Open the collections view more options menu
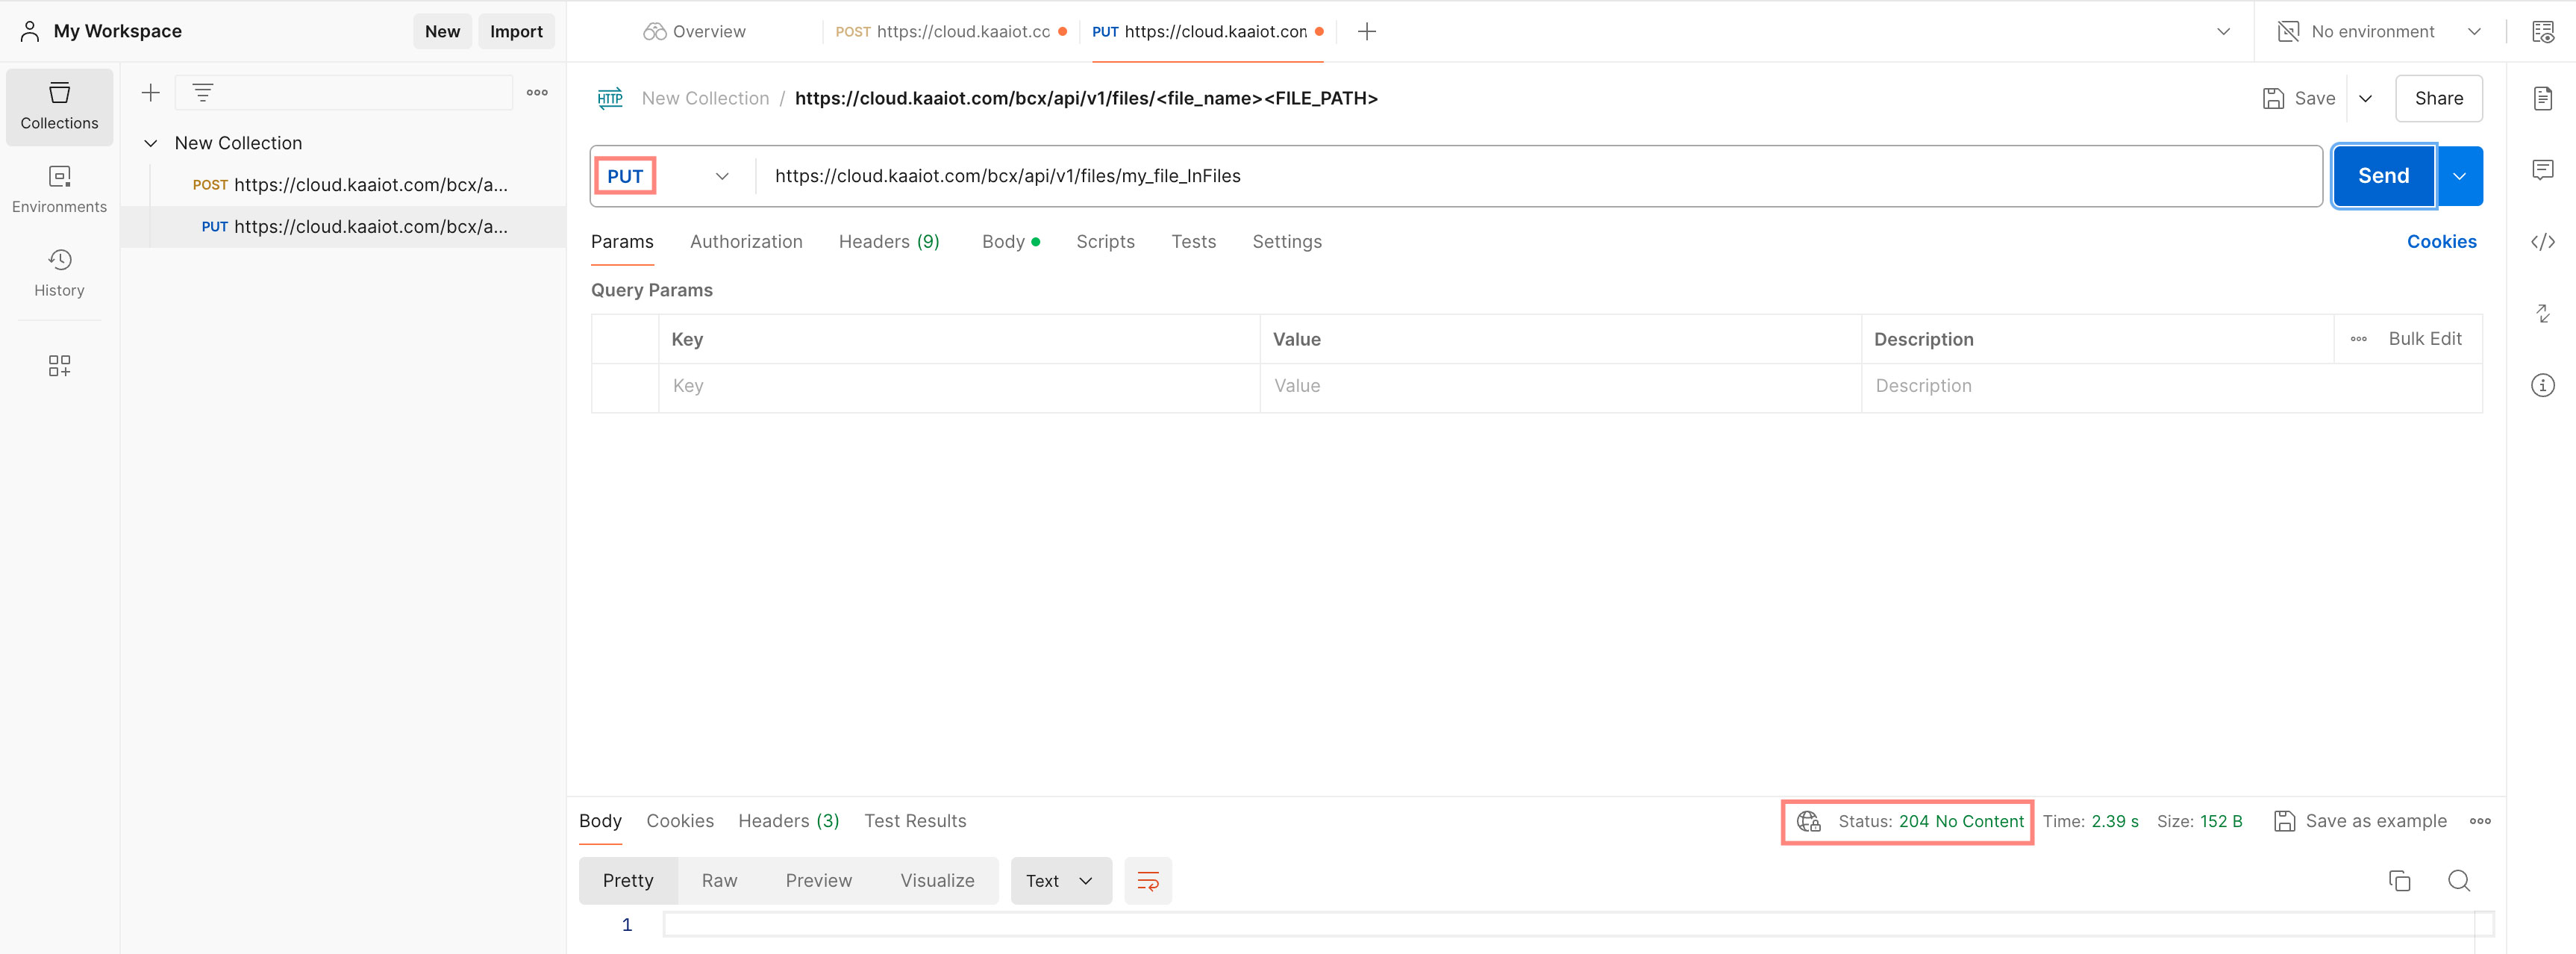Image resolution: width=2576 pixels, height=954 pixels. [x=537, y=93]
